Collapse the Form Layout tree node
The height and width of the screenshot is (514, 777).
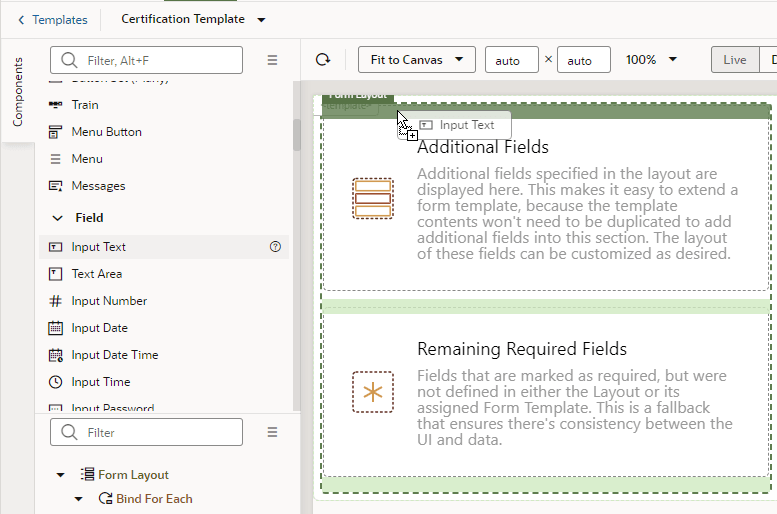pos(62,475)
